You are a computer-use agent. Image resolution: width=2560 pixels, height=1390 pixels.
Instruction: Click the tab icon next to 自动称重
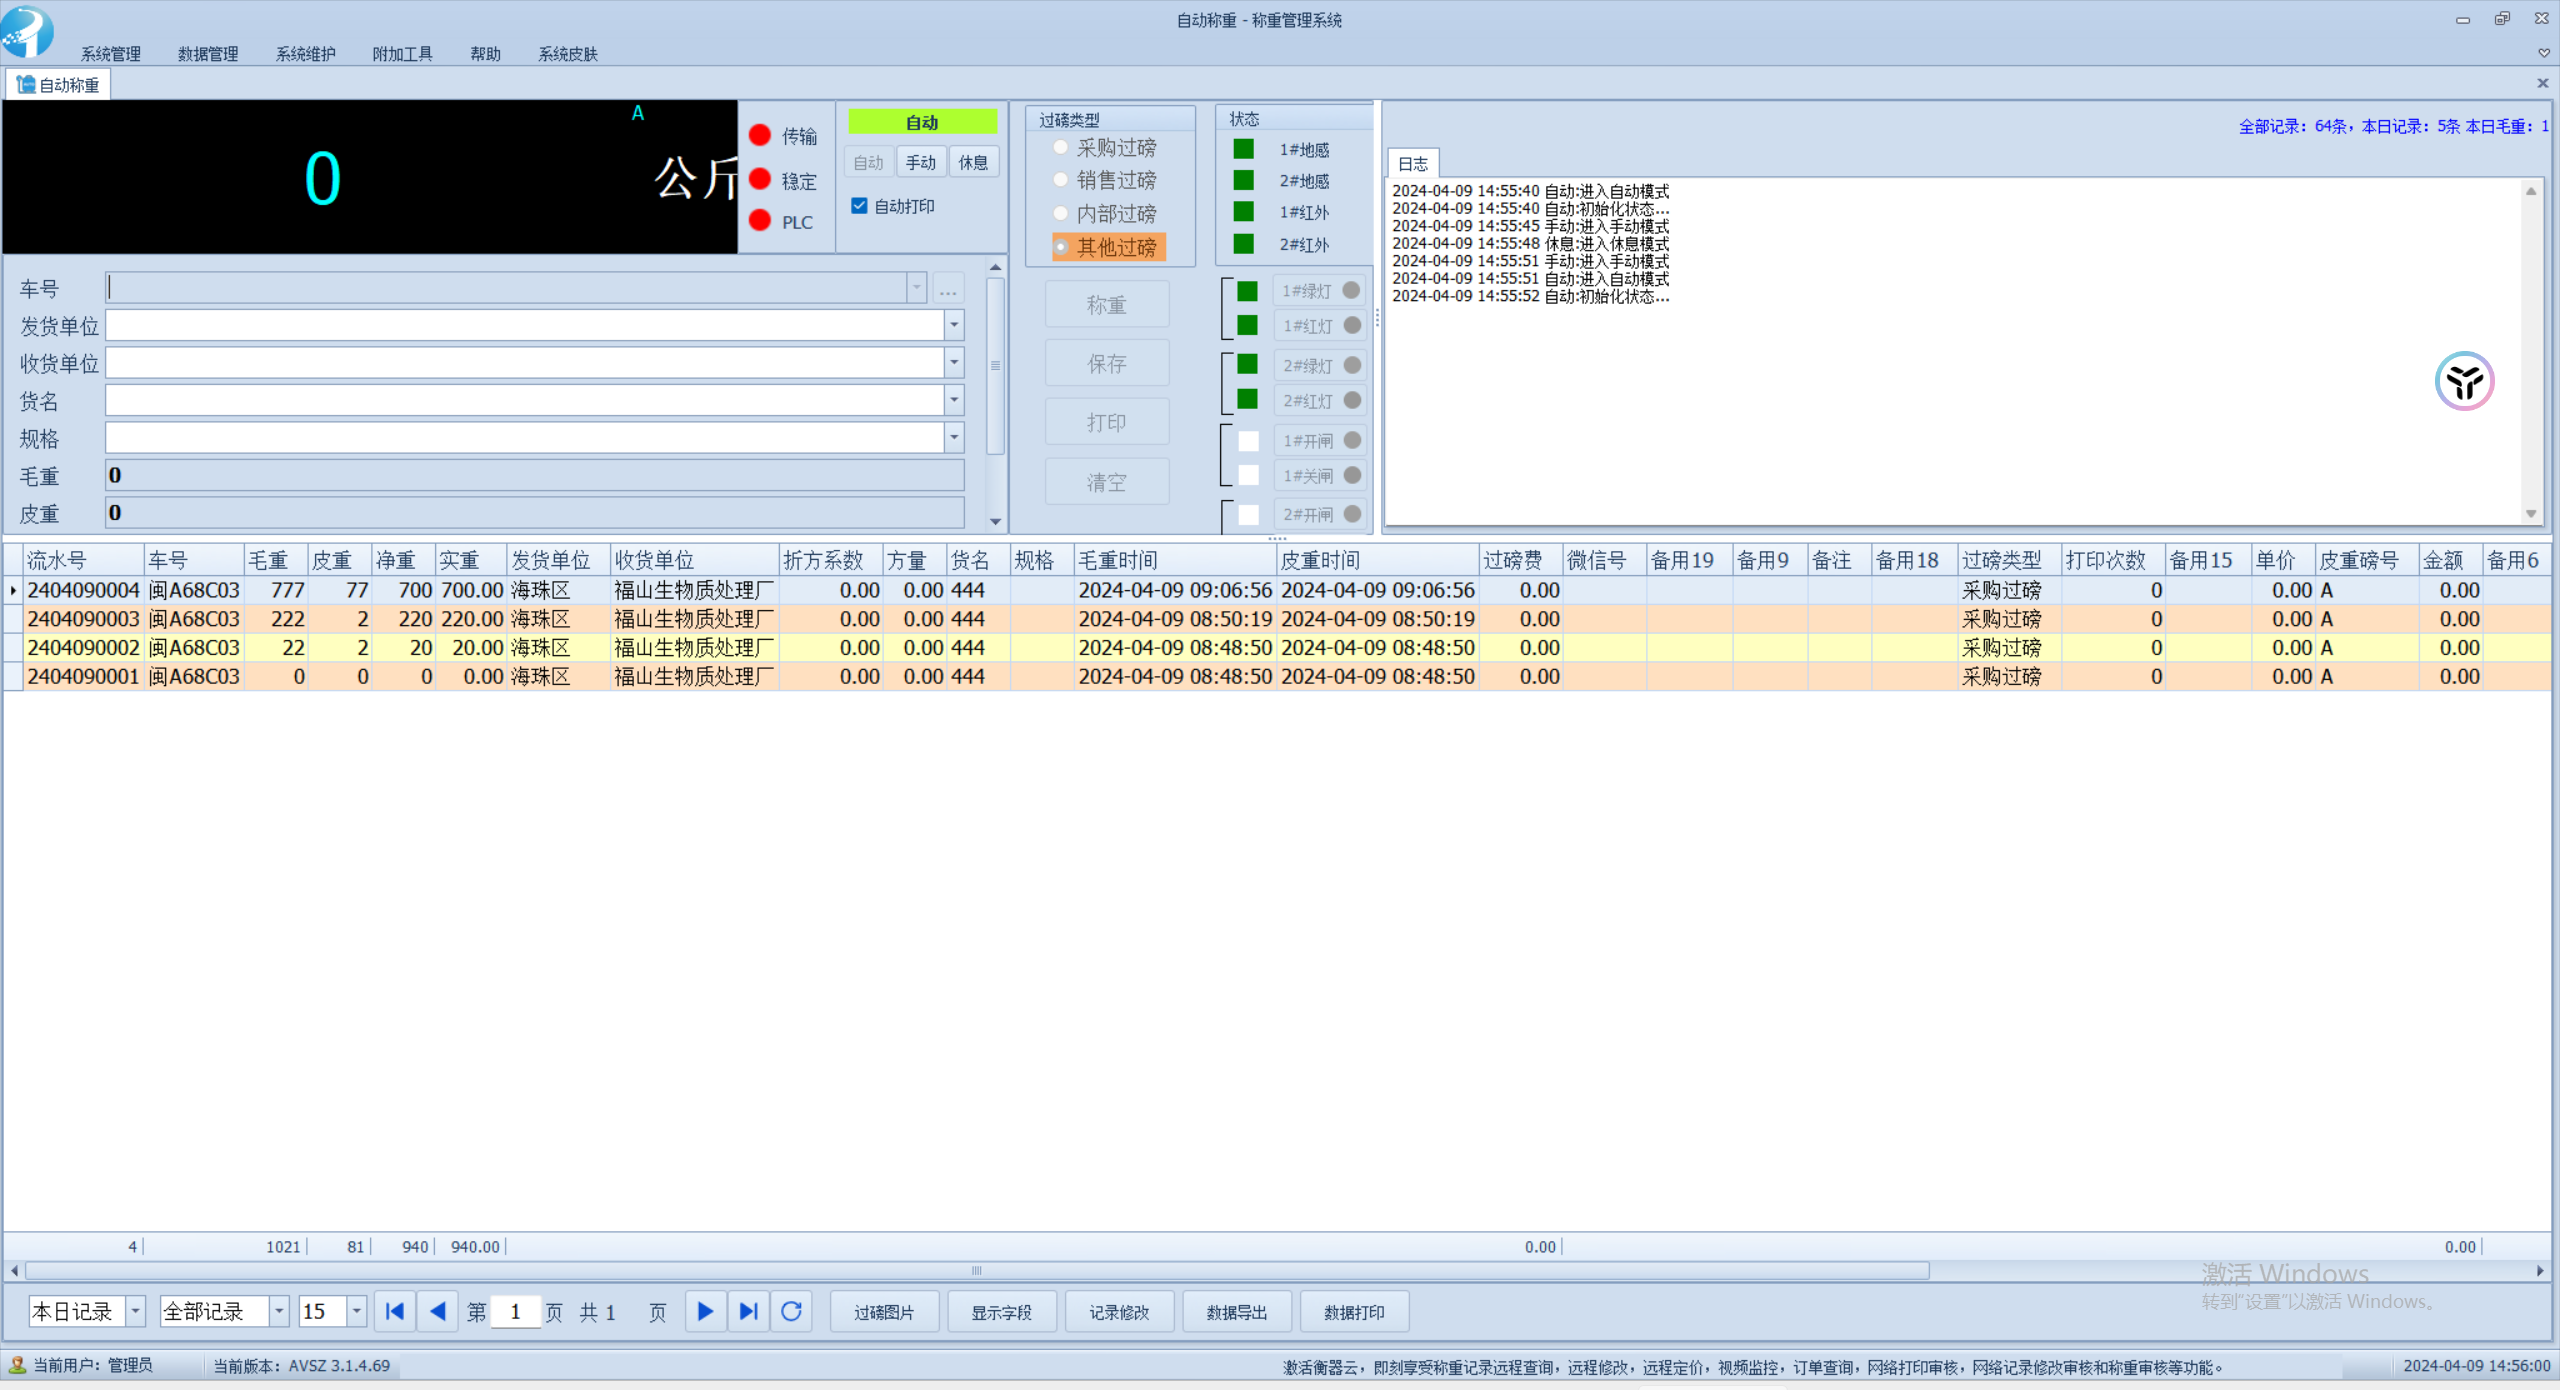(26, 84)
